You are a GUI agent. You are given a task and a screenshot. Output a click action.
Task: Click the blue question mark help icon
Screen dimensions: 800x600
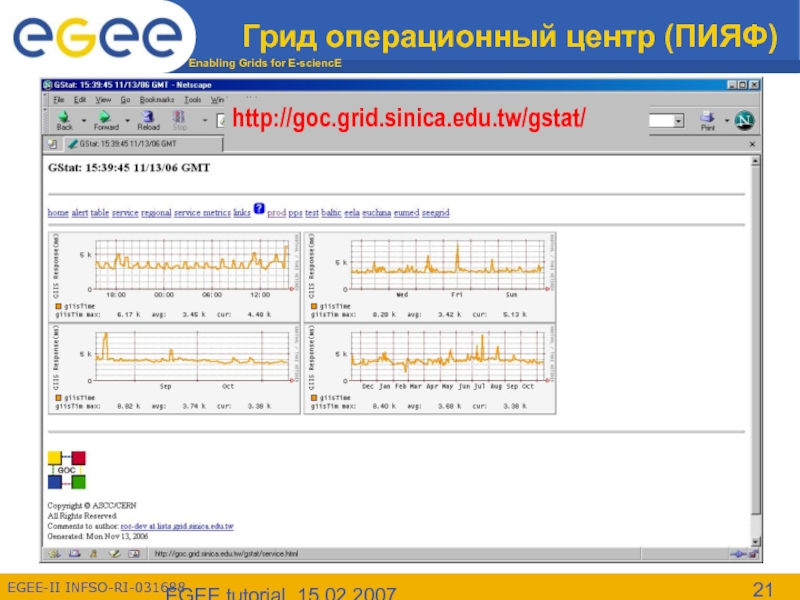pyautogui.click(x=259, y=208)
